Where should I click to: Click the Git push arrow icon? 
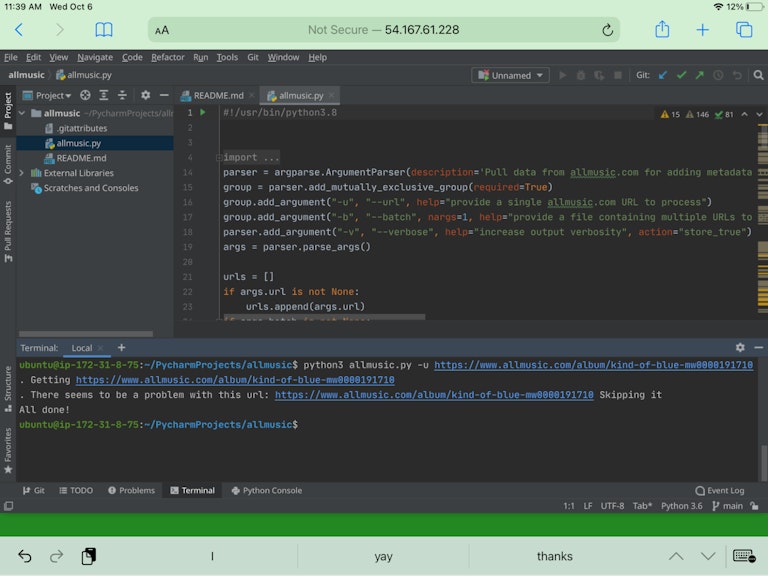(x=700, y=75)
